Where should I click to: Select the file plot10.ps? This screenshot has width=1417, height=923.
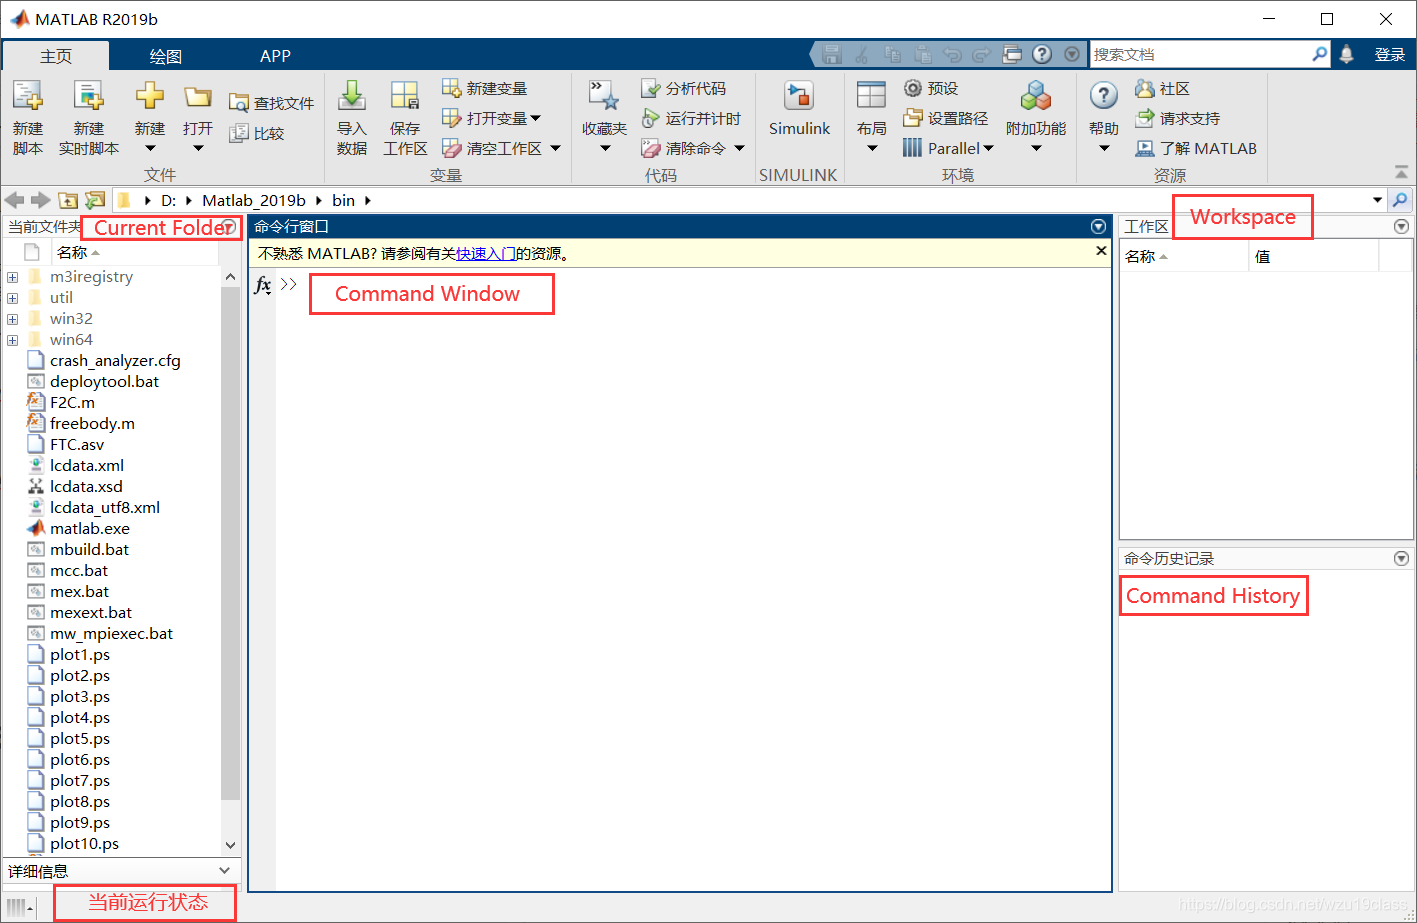(x=84, y=844)
